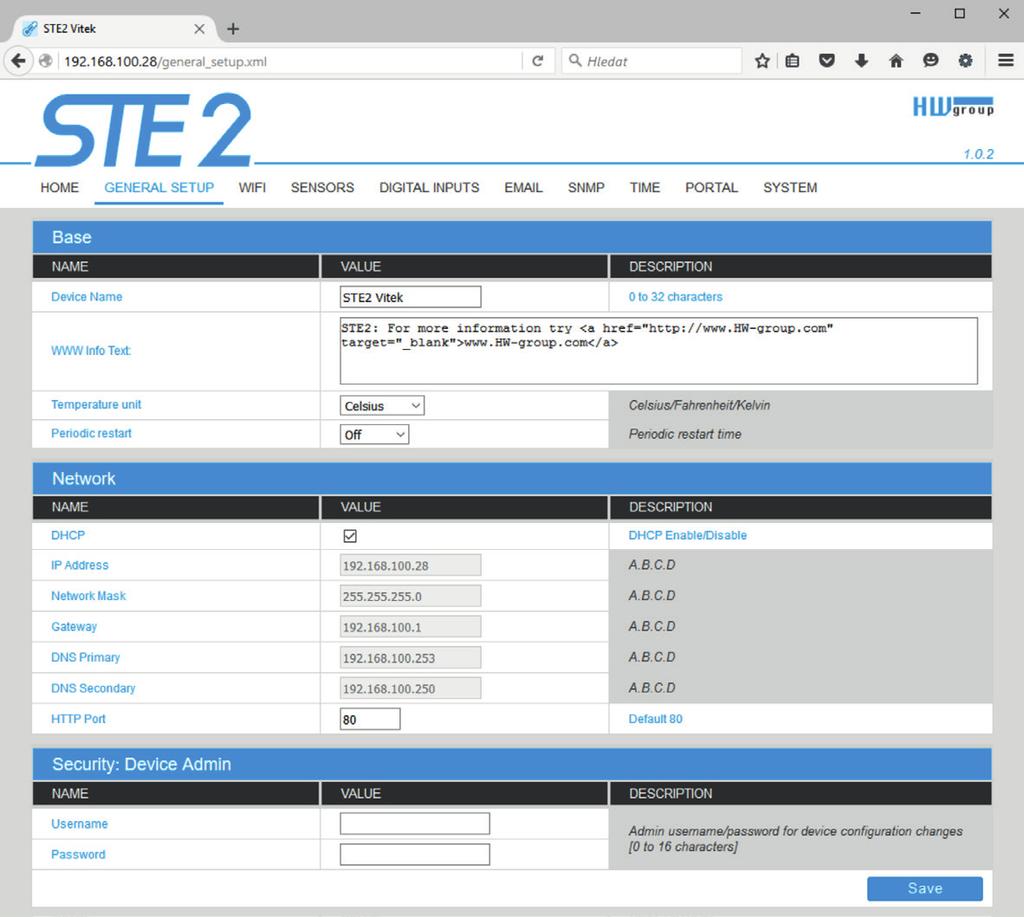Click the Gateway field 192.168.100.1

[x=410, y=627]
